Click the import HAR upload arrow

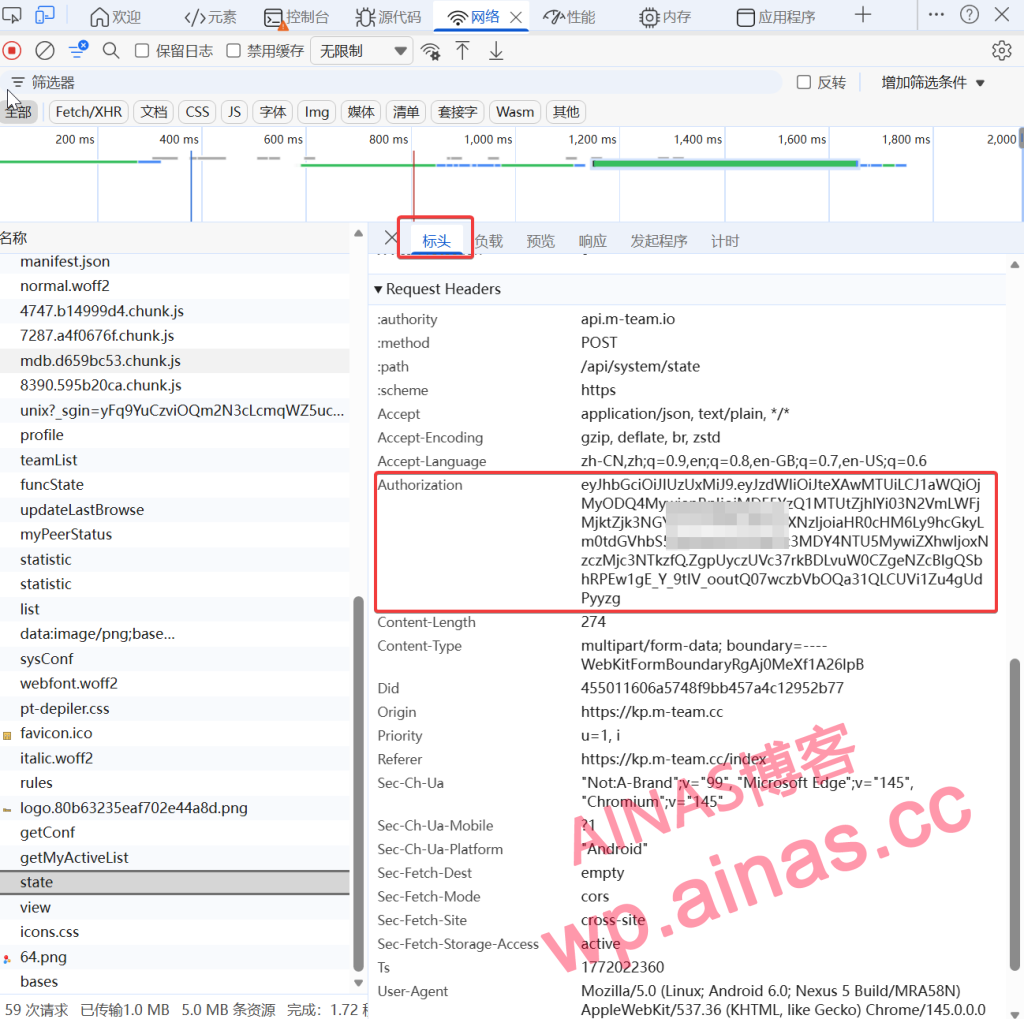click(462, 51)
